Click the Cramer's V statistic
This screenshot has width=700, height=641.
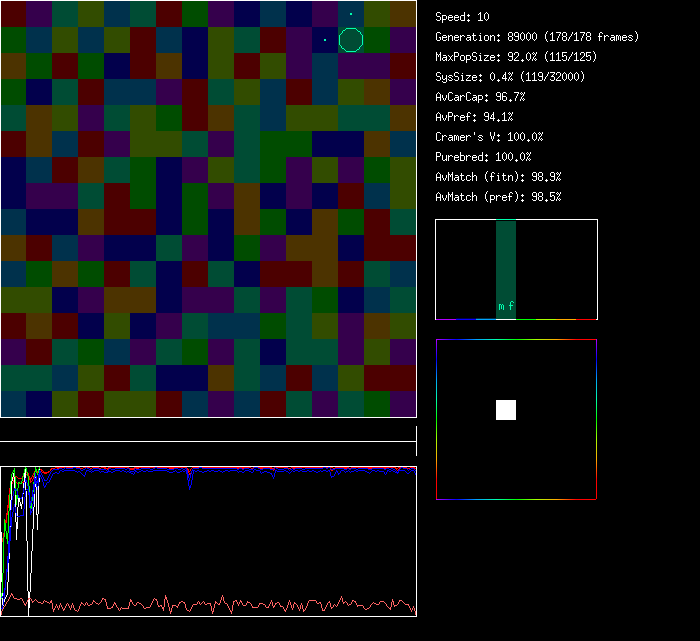pyautogui.click(x=490, y=137)
